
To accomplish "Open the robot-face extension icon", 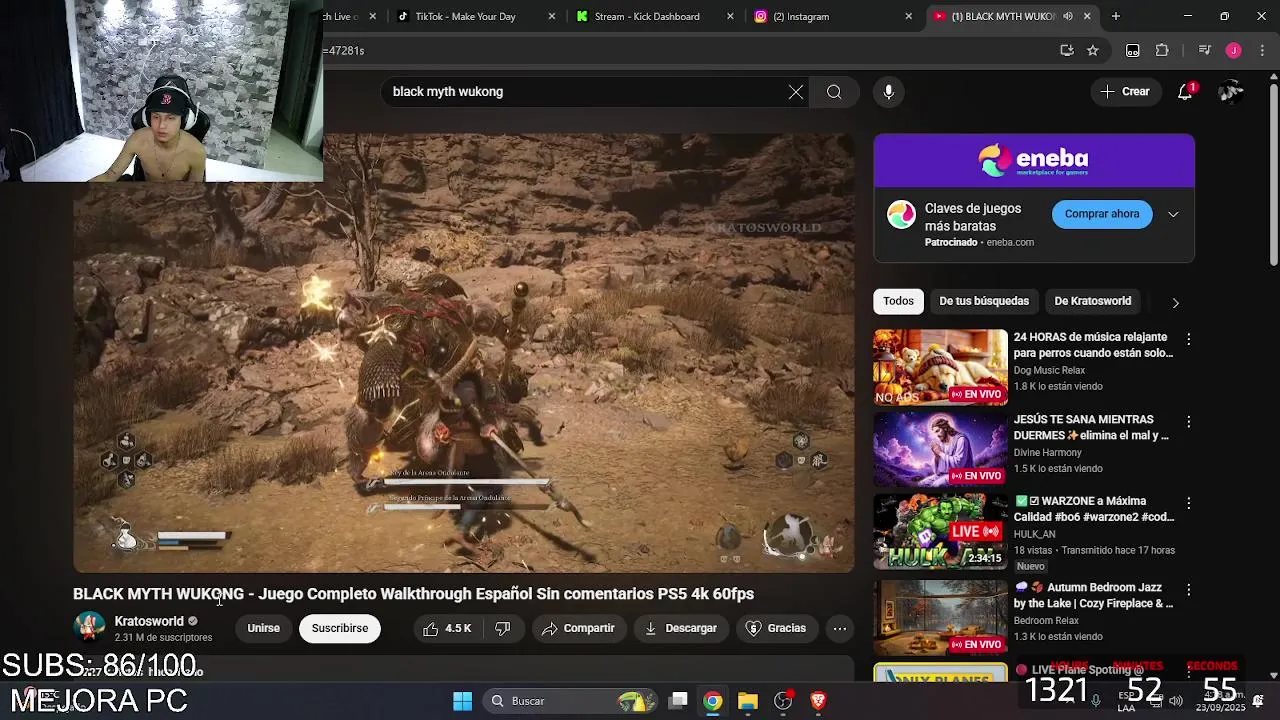I will 1133,50.
